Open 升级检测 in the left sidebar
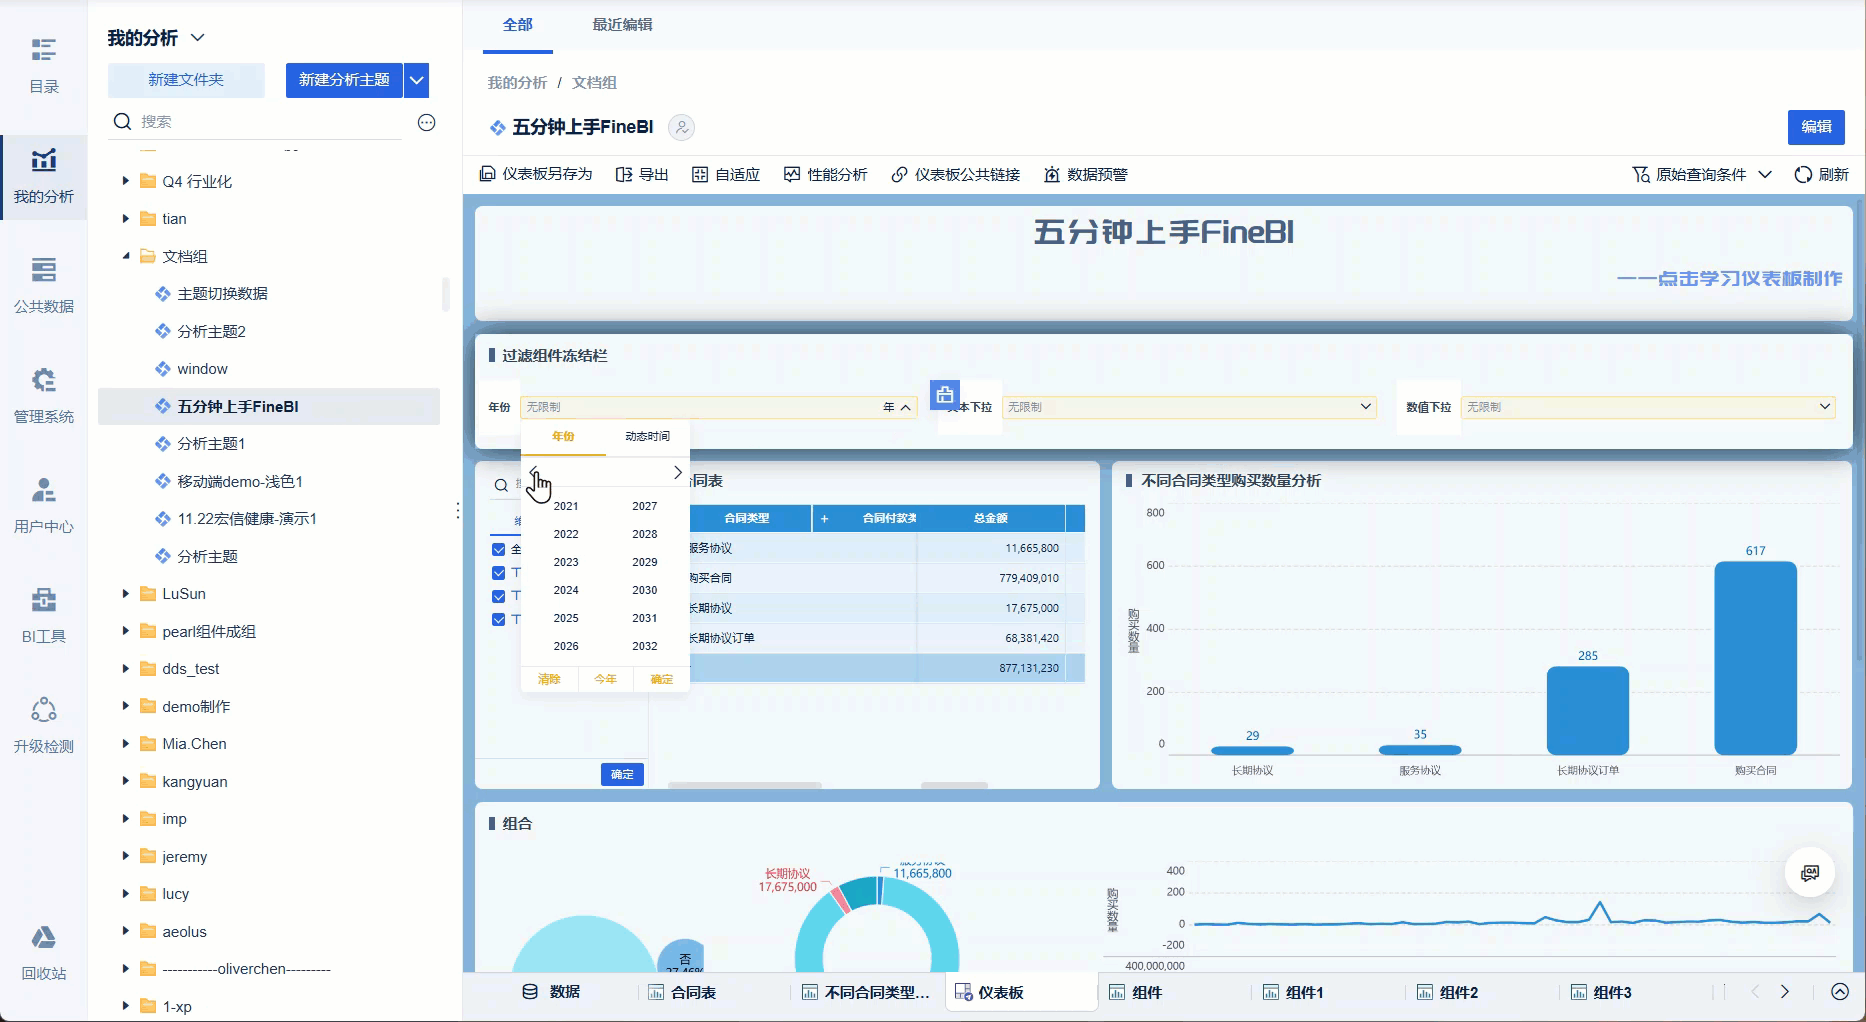 [x=44, y=726]
